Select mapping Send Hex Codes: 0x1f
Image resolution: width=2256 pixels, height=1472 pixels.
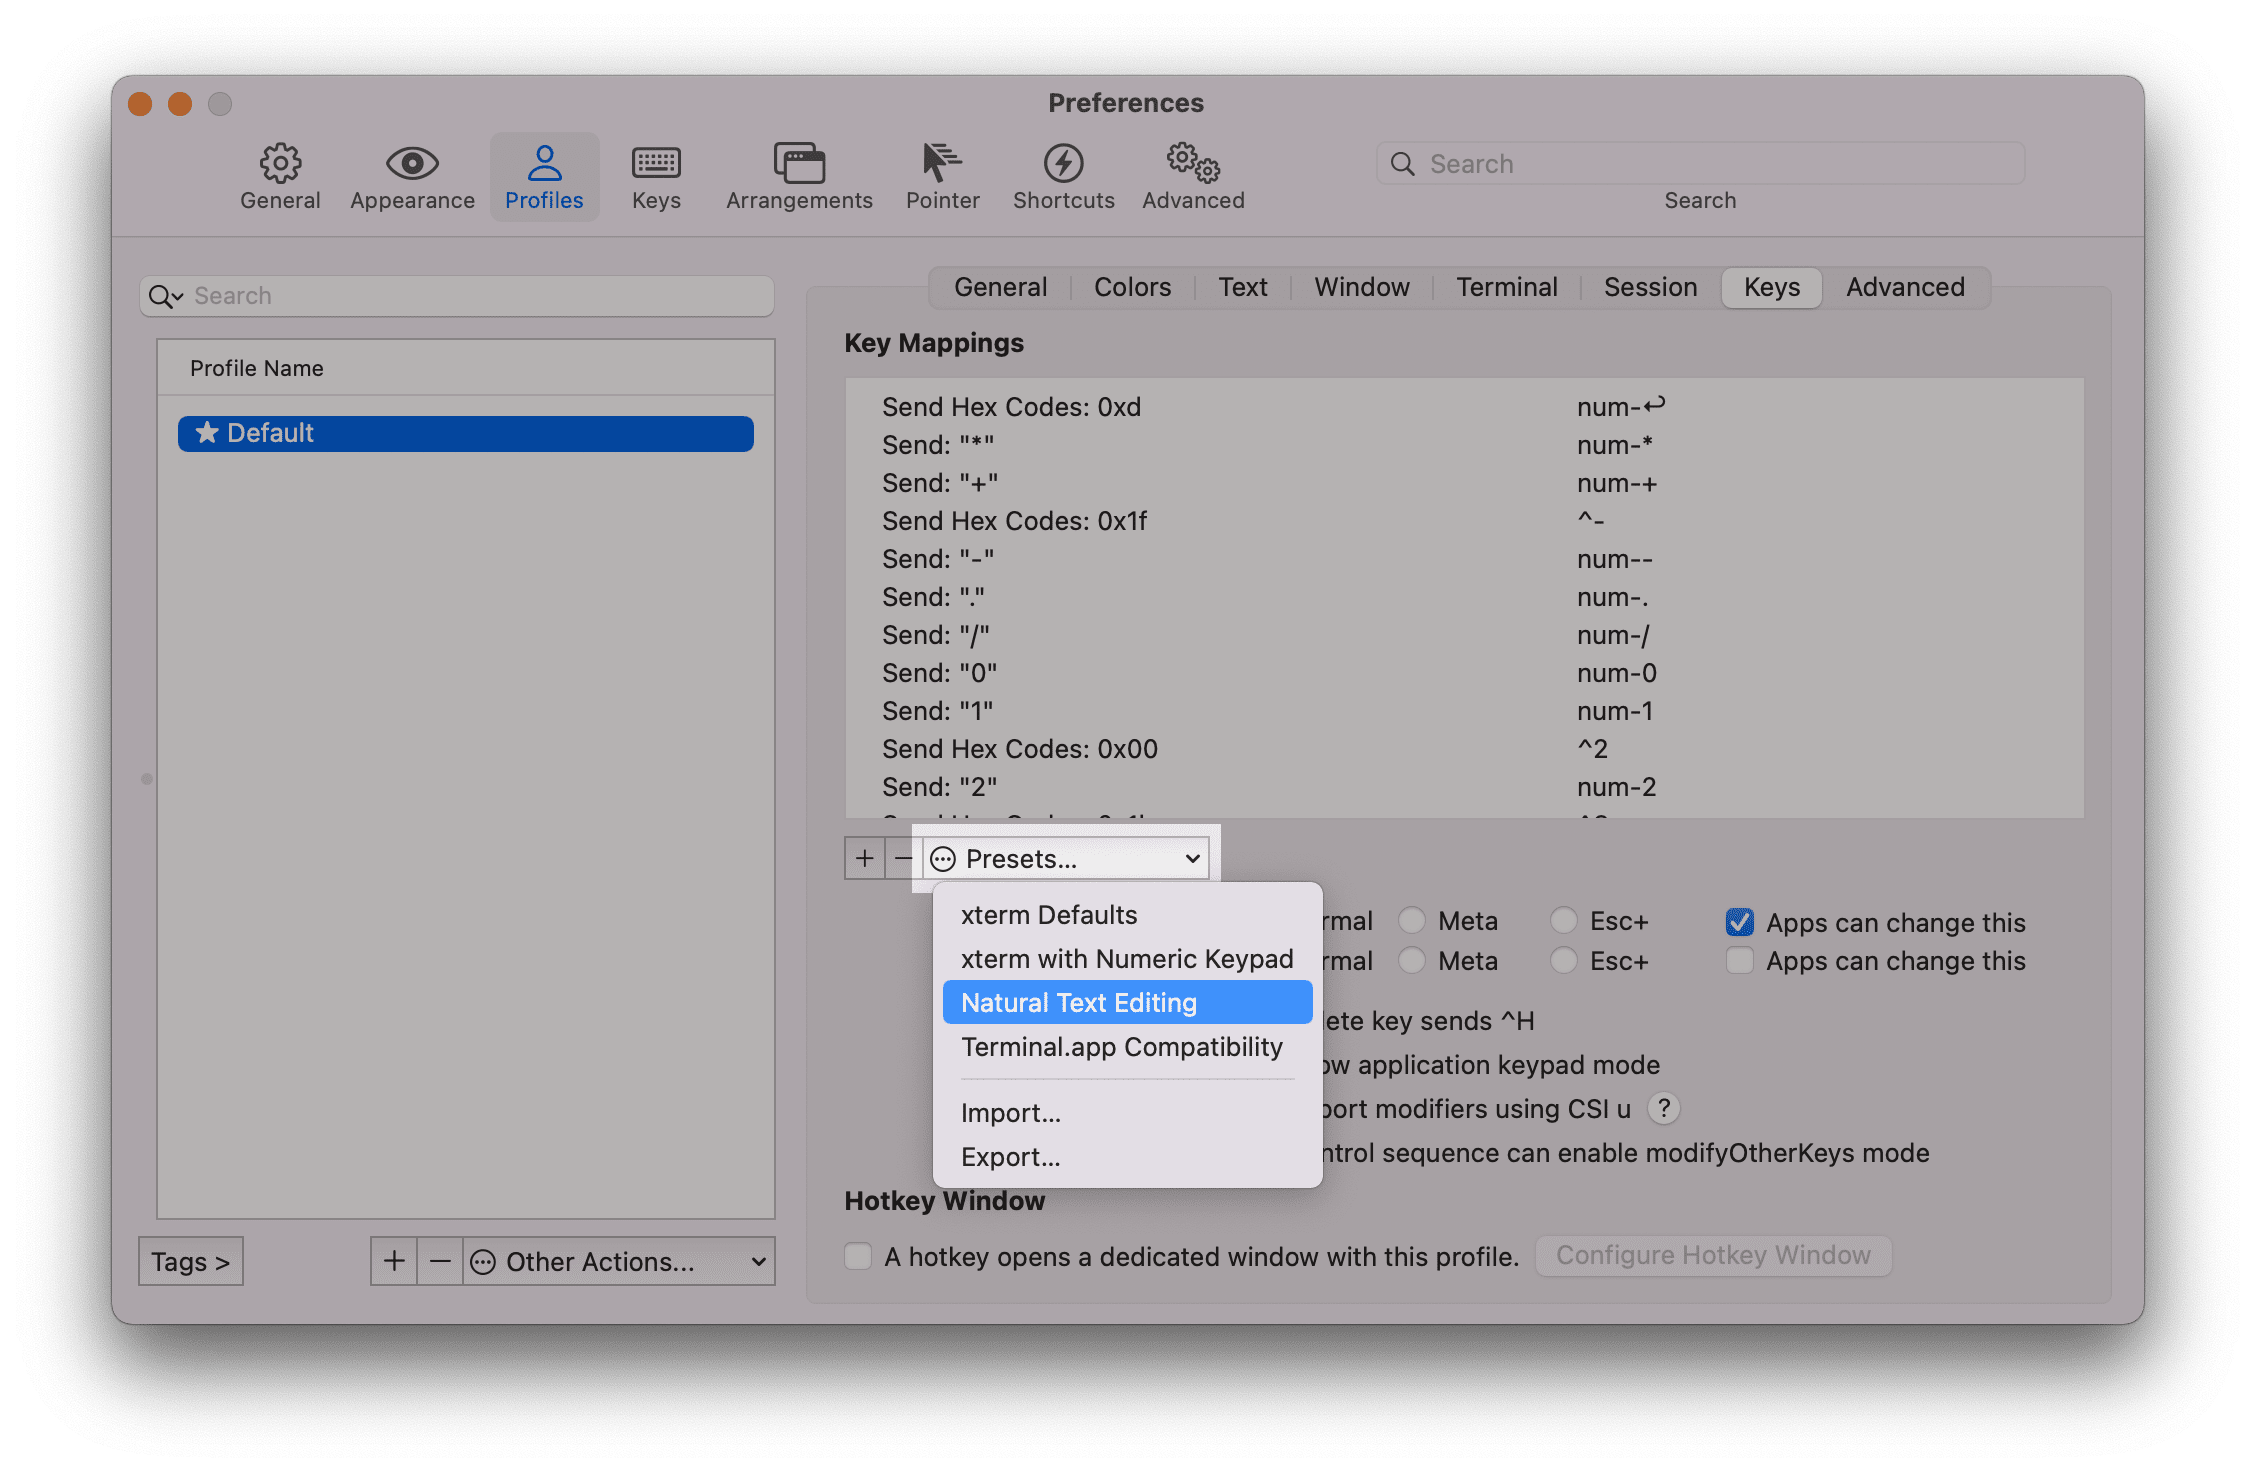(x=1465, y=521)
